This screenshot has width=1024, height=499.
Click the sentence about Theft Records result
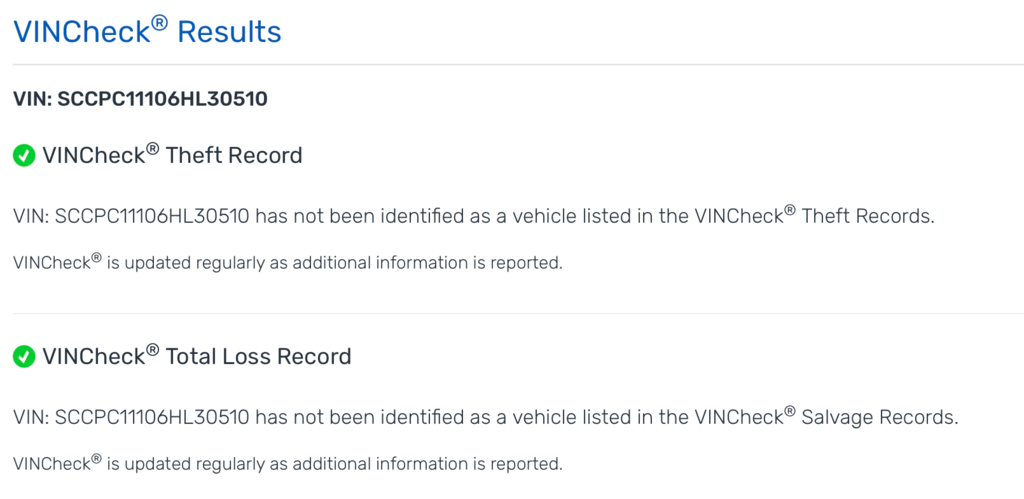(474, 216)
